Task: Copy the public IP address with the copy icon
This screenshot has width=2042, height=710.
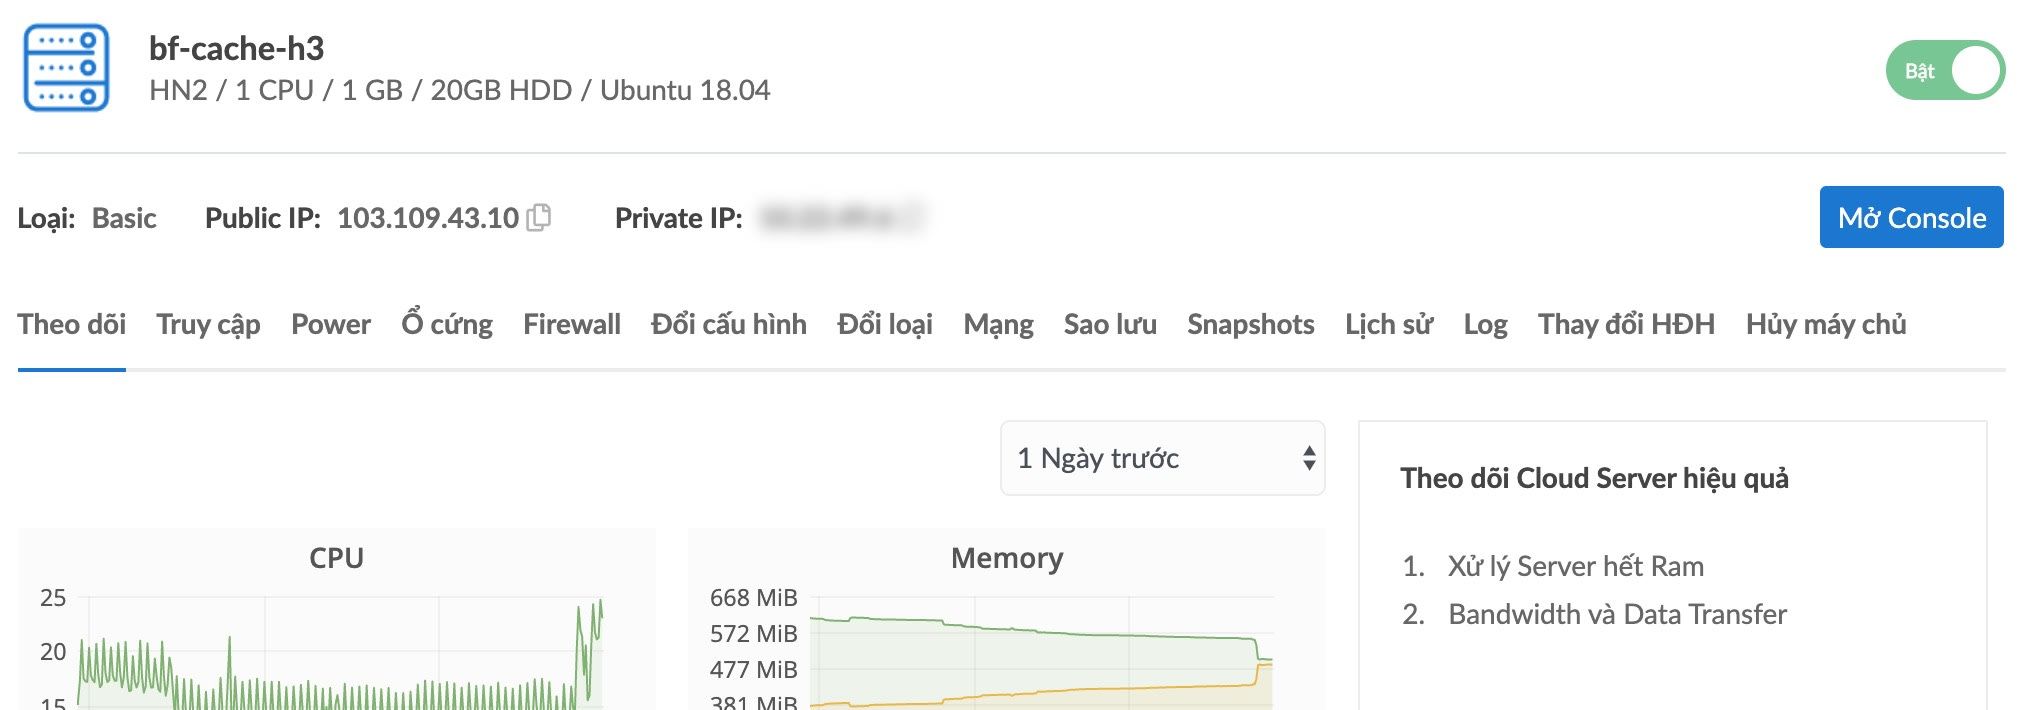Action: pos(539,217)
